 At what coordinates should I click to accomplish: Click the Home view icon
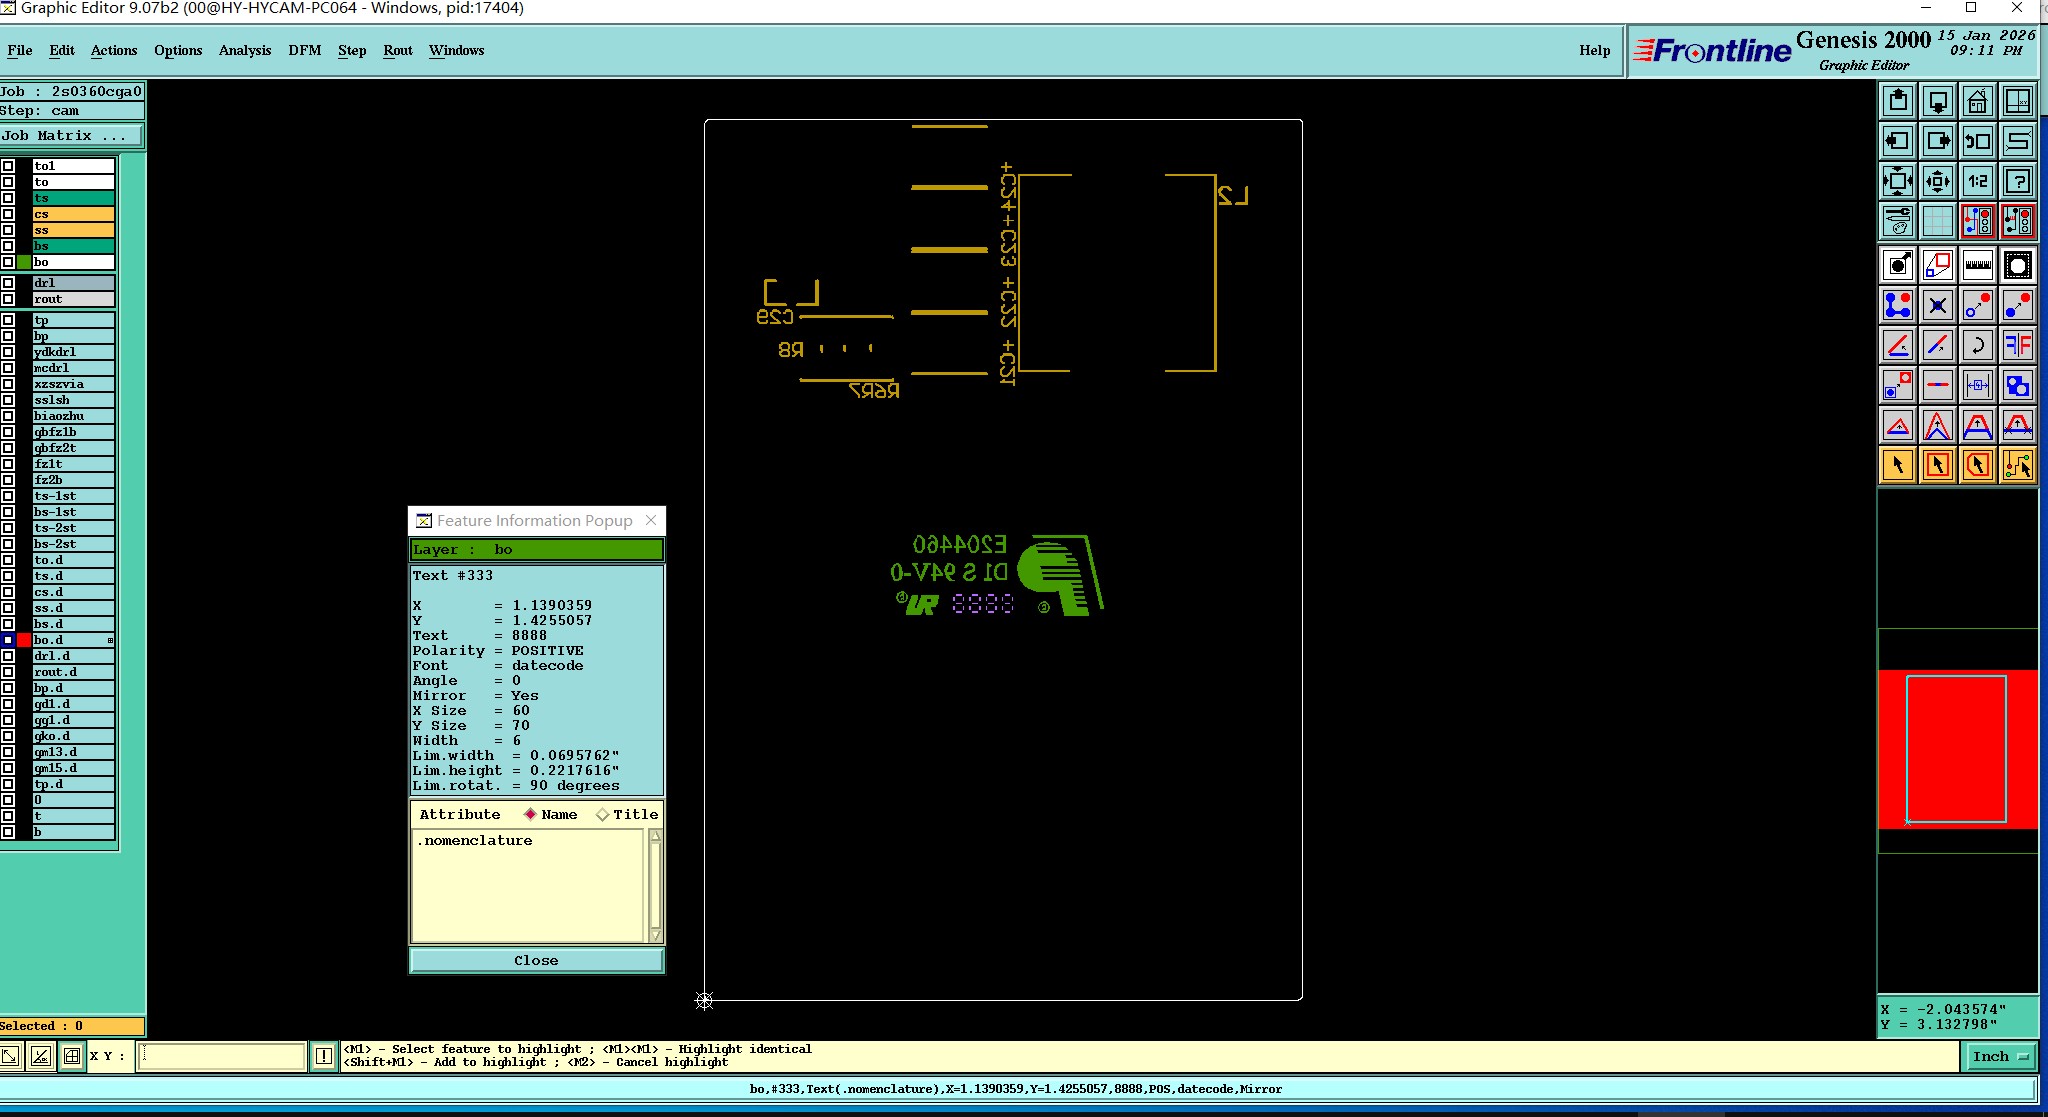point(1977,101)
